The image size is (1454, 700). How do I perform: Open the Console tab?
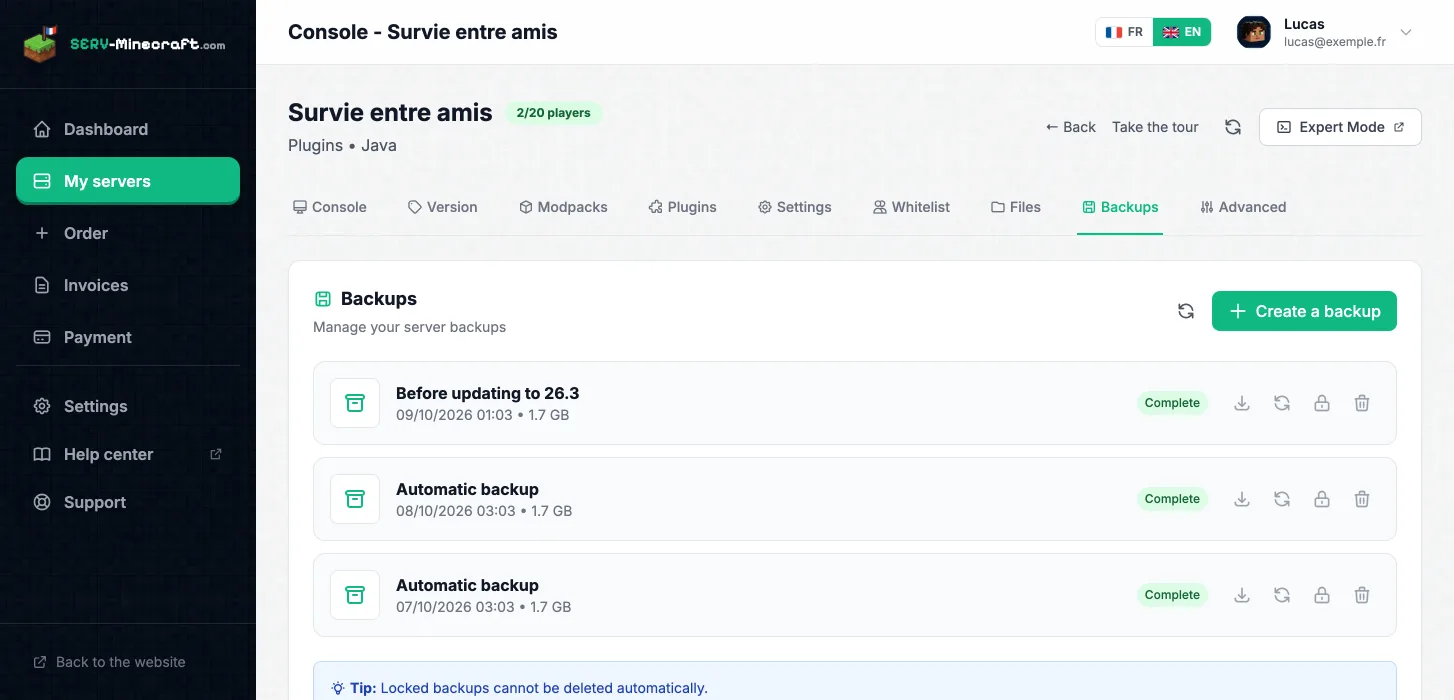[330, 207]
